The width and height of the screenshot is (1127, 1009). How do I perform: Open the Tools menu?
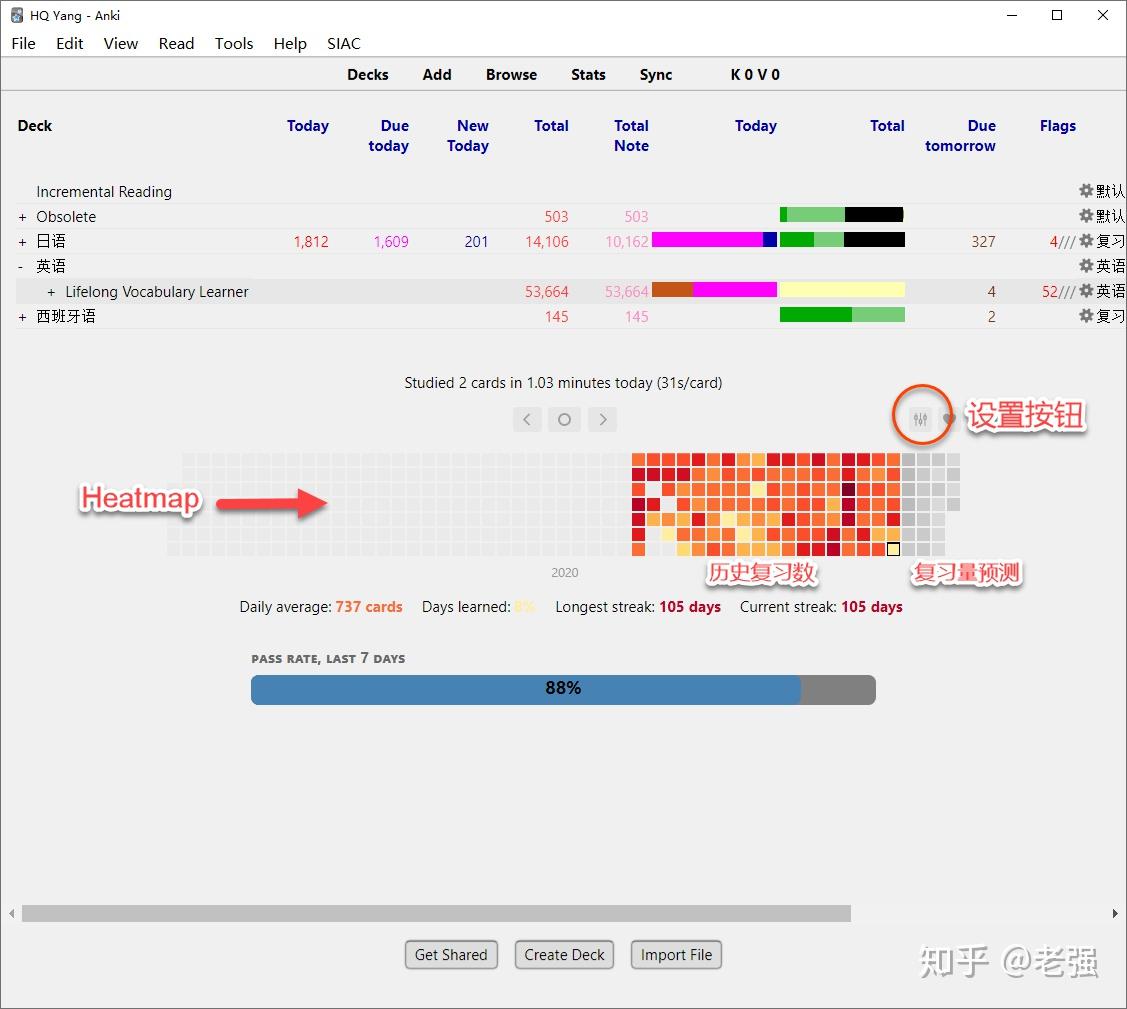coord(233,43)
